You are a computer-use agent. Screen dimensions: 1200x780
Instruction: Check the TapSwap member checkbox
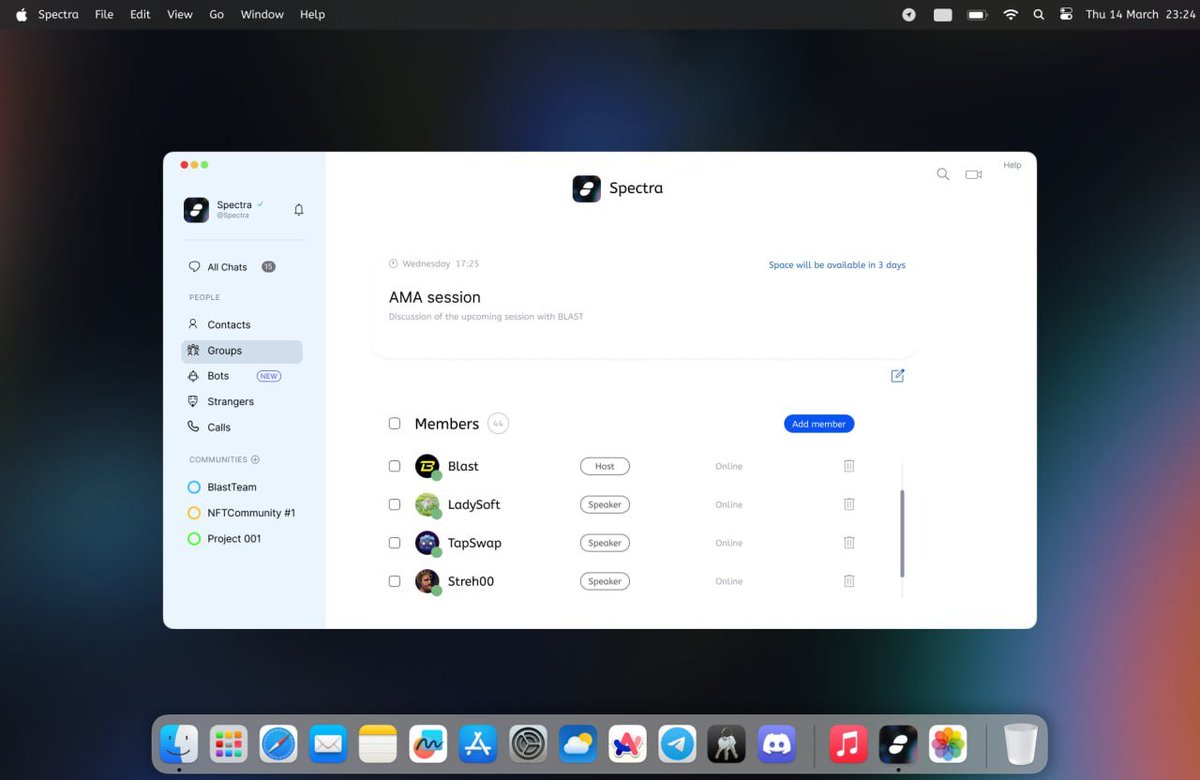pyautogui.click(x=394, y=542)
